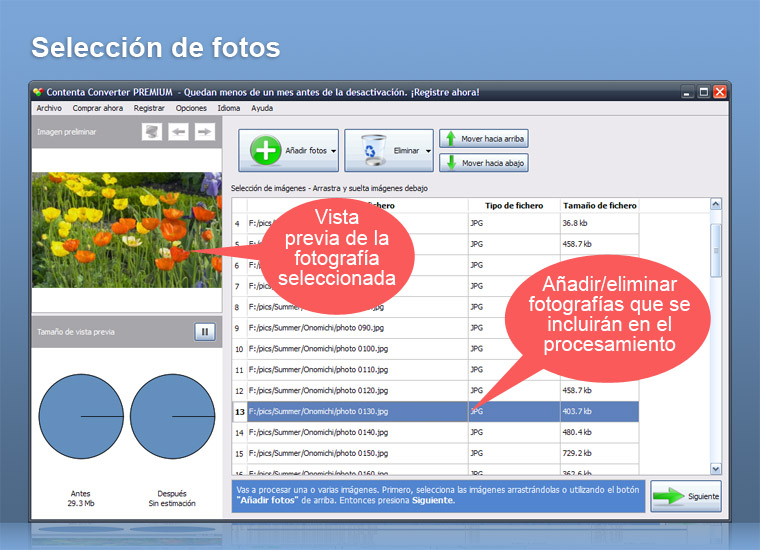
Task: Click the Tamaño de fichero column header
Action: (x=600, y=205)
